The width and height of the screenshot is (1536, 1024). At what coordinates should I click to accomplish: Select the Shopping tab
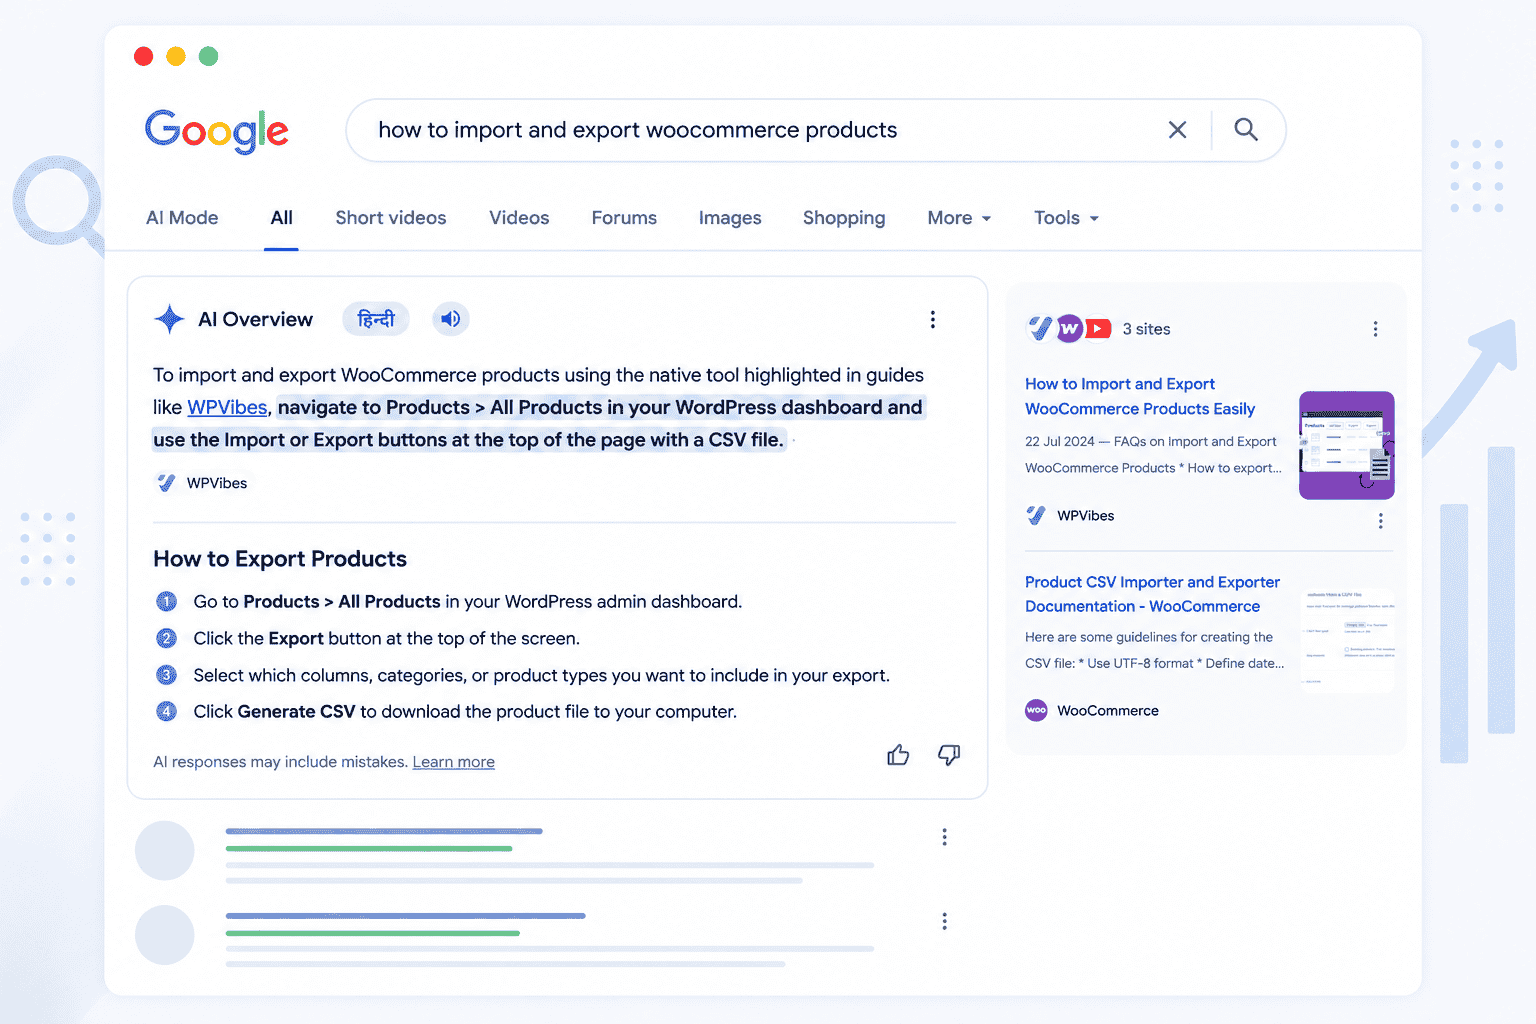844,218
